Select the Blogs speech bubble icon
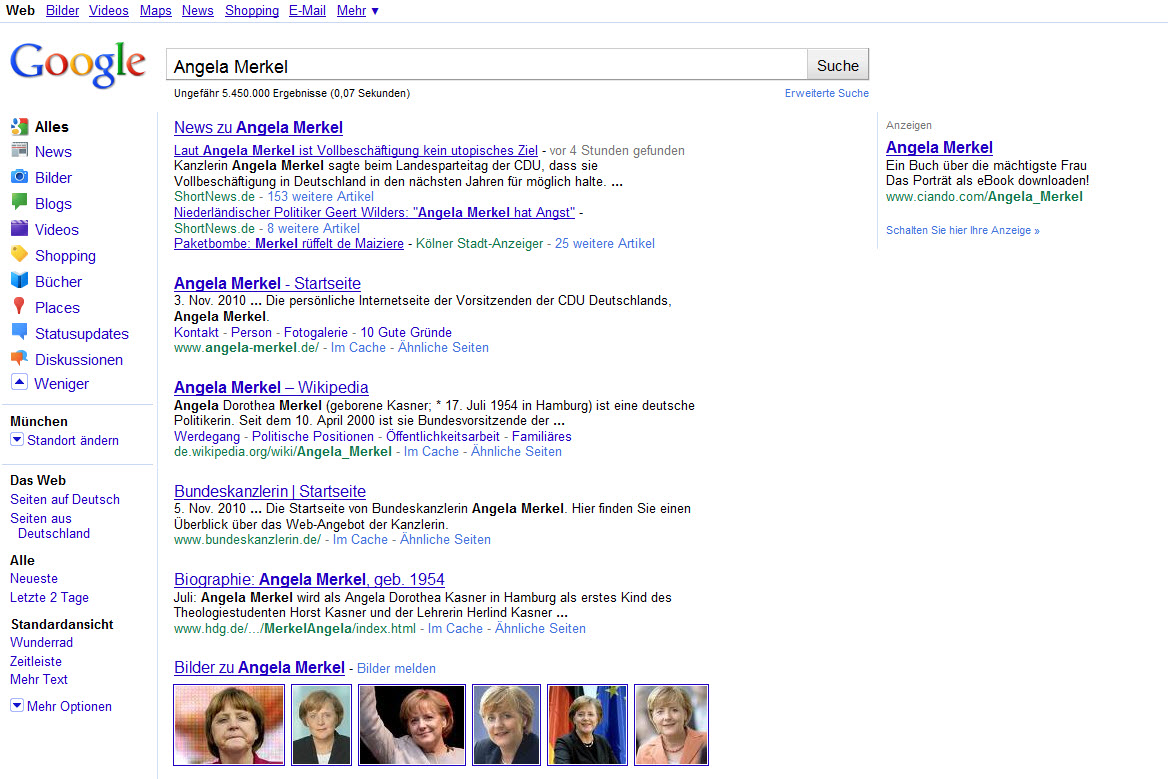 tap(19, 203)
